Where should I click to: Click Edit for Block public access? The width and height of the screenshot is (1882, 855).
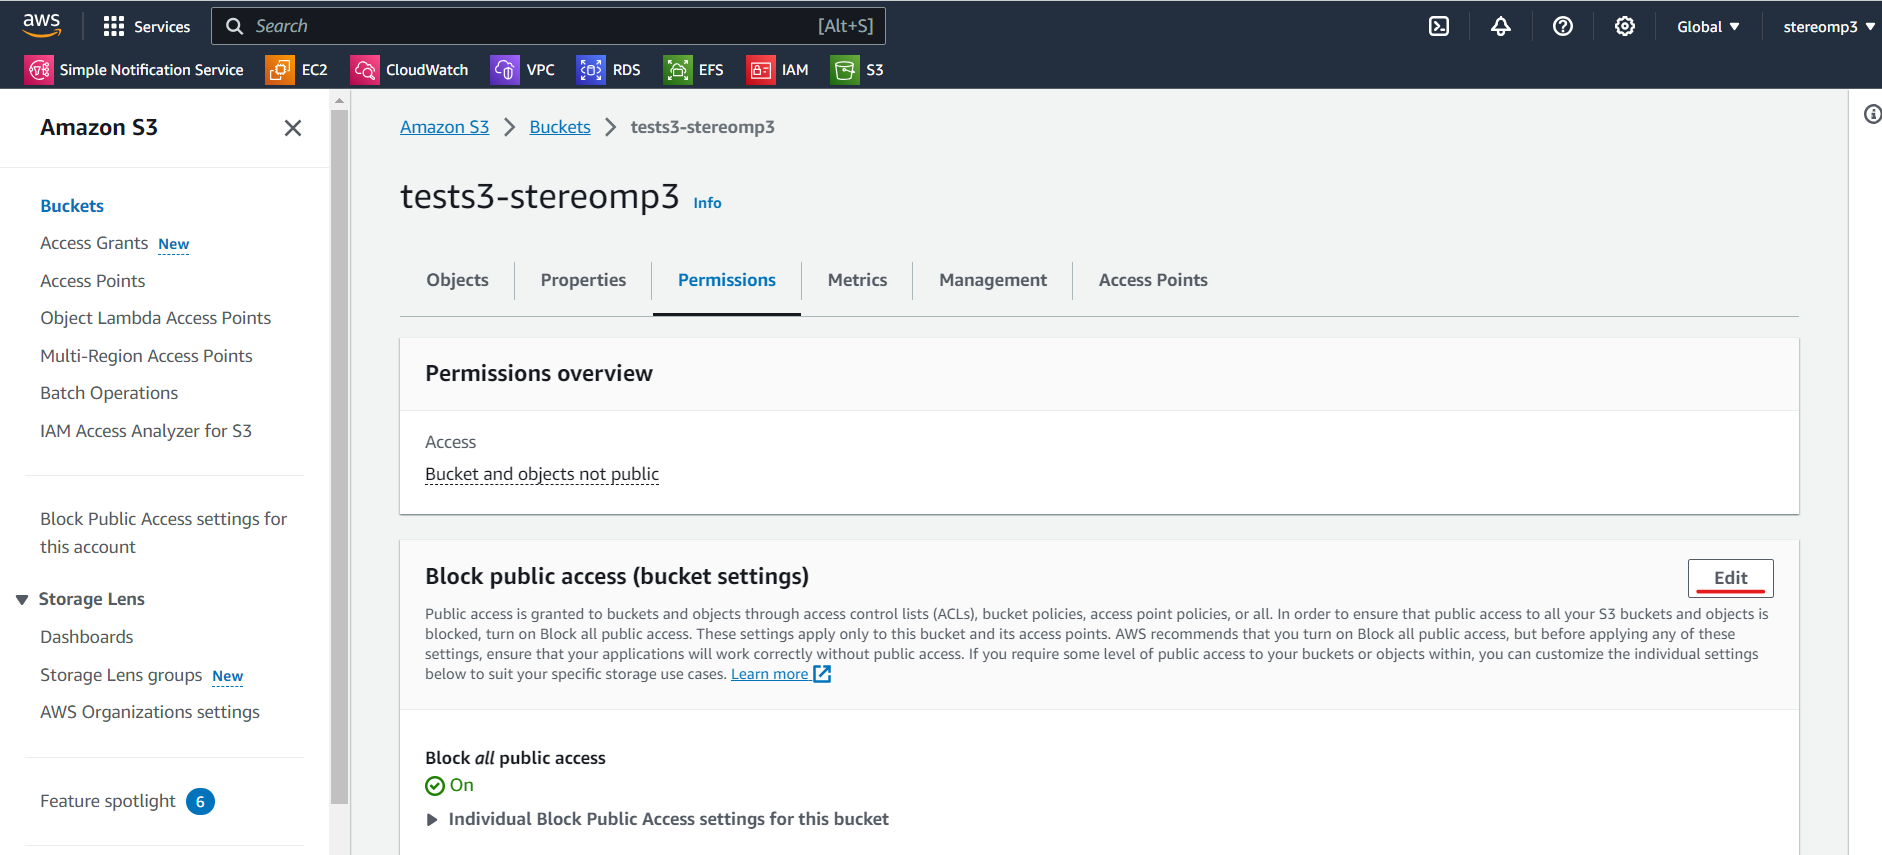[x=1731, y=578]
